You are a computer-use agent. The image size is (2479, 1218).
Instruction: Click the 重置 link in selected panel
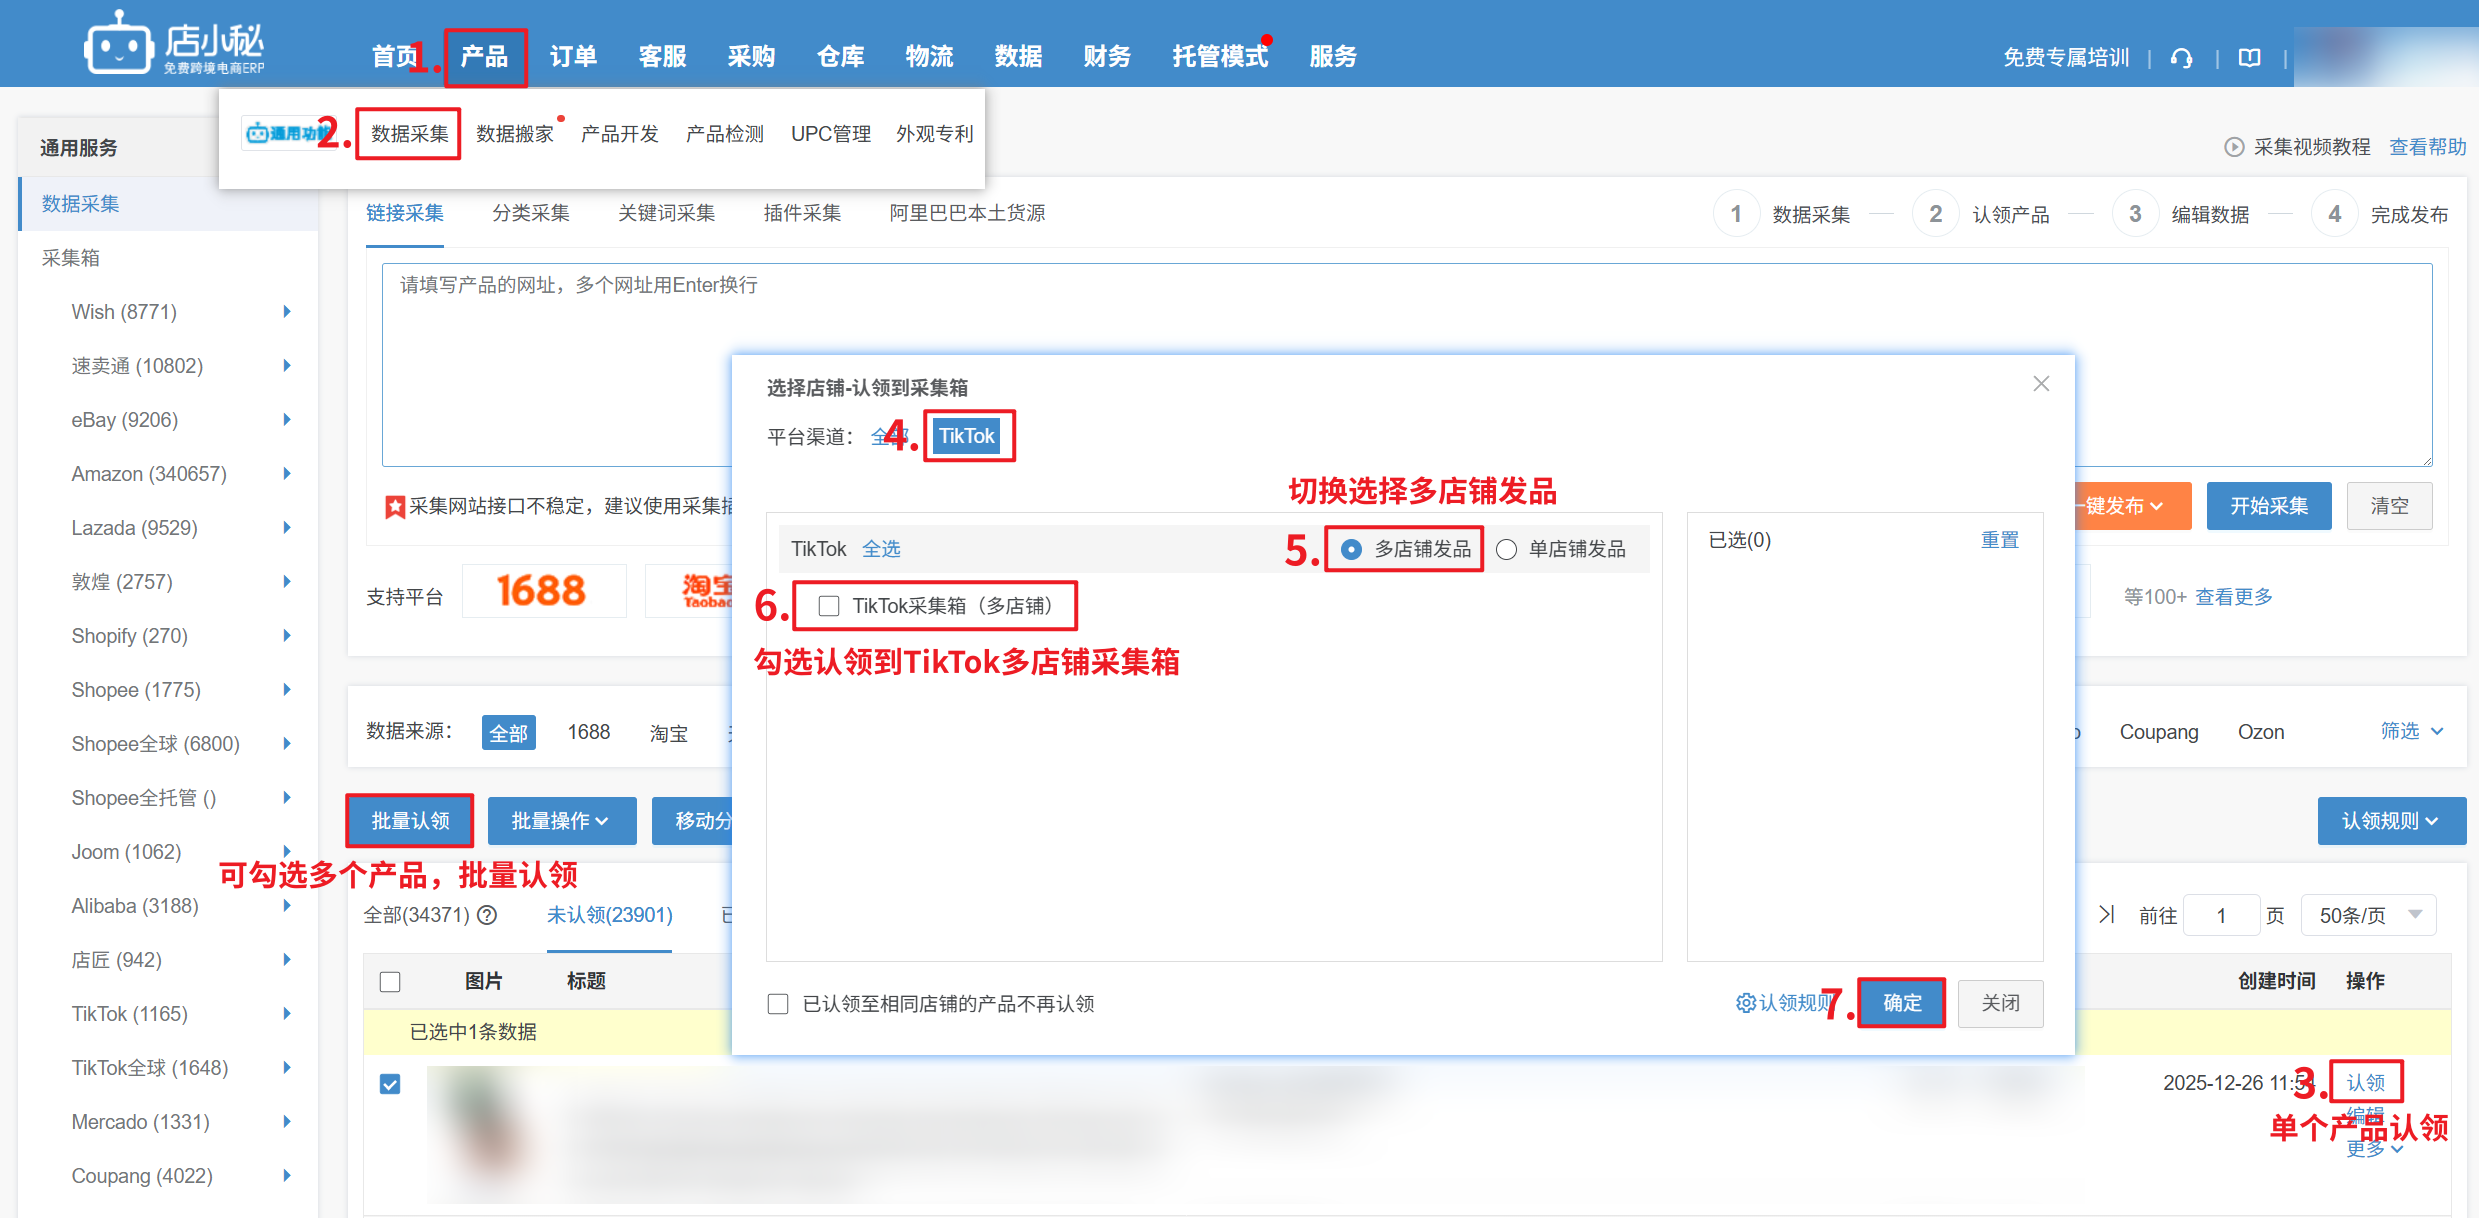[x=1999, y=540]
